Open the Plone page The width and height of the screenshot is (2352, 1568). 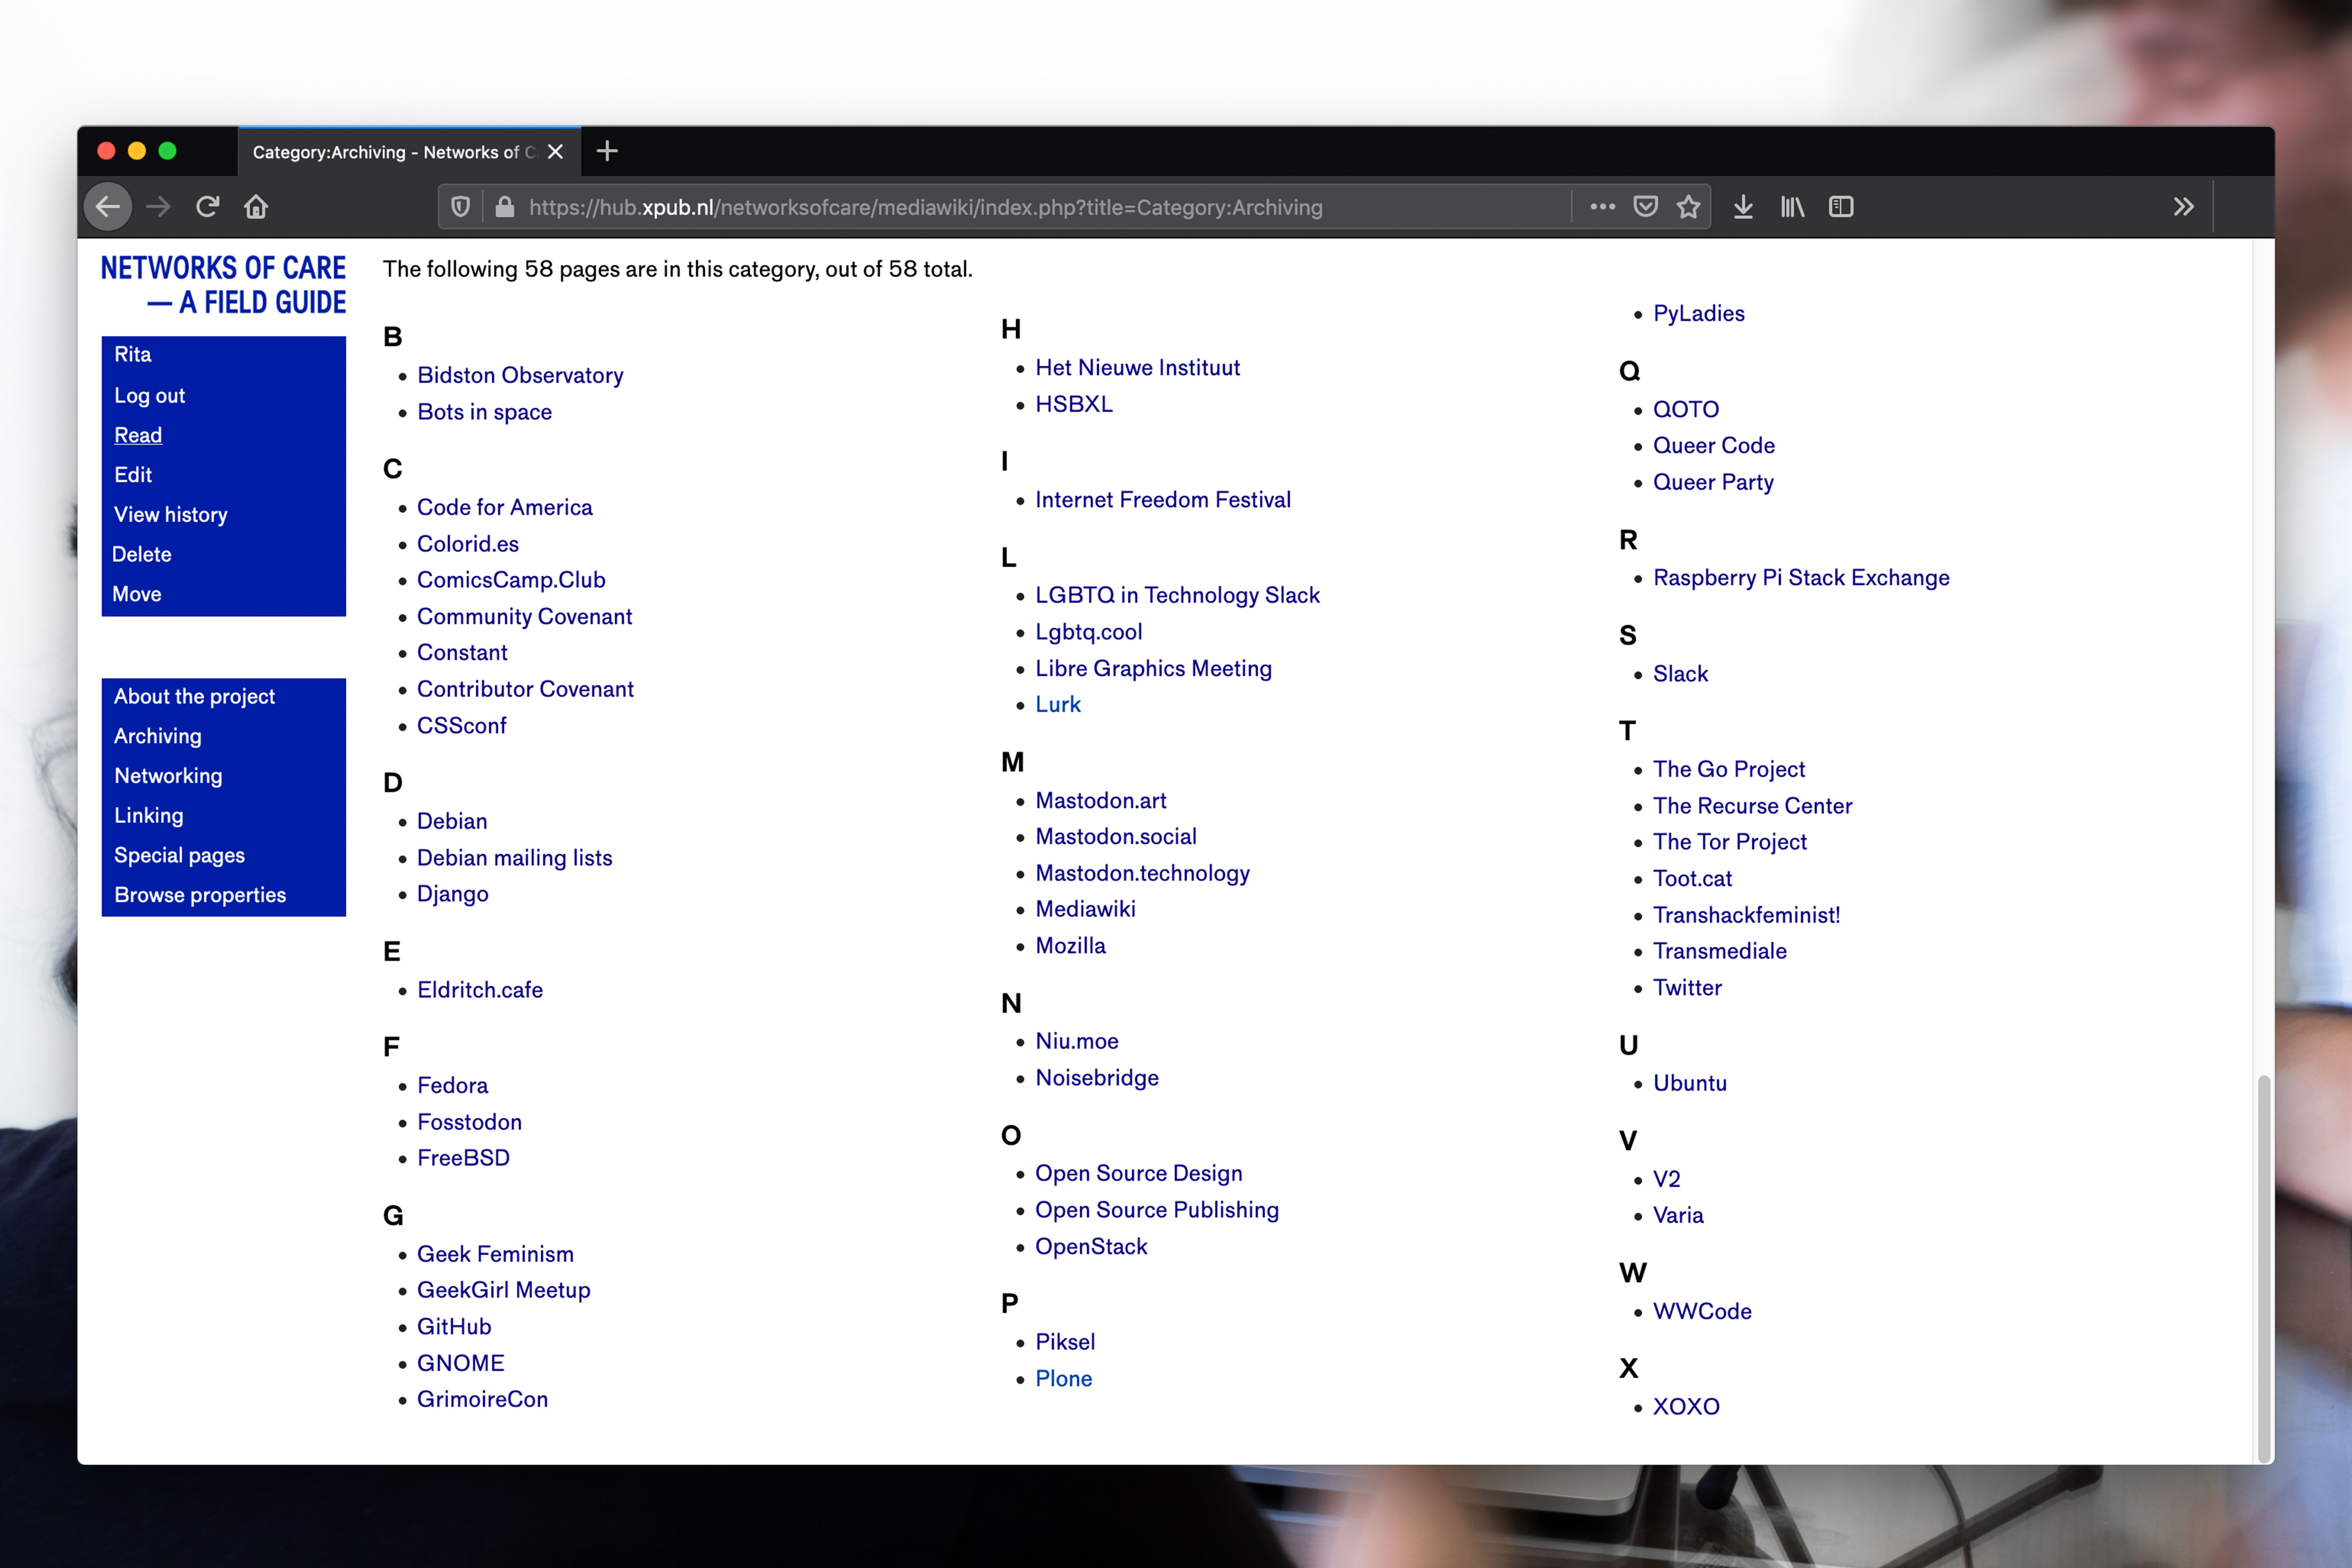[1063, 1379]
